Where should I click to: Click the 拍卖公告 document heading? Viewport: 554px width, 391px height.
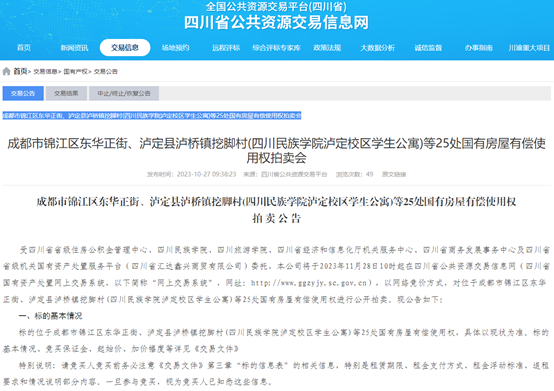click(276, 218)
